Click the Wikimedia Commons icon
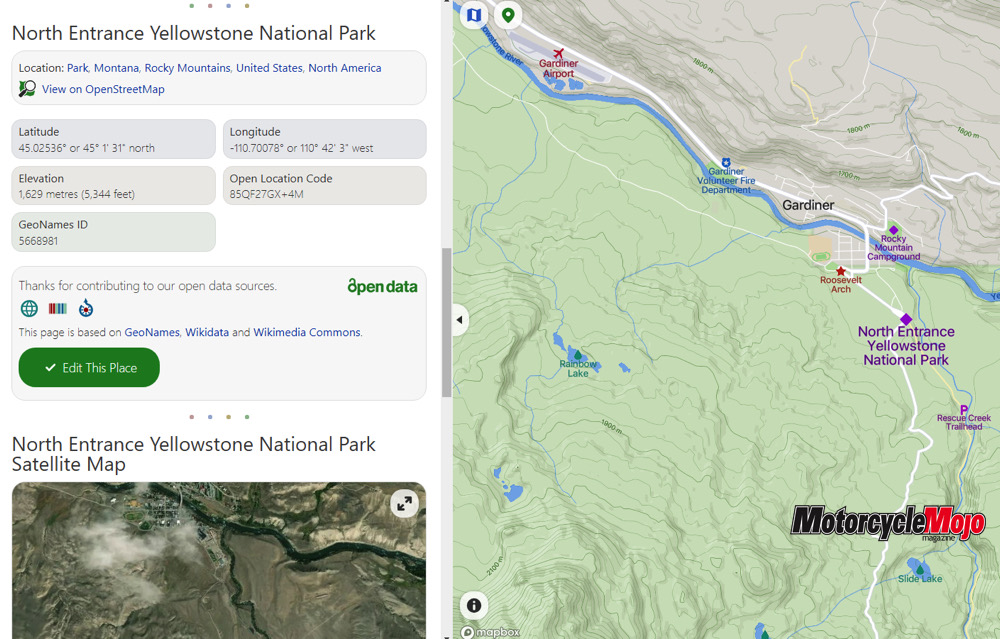The width and height of the screenshot is (1000, 639). (x=86, y=309)
